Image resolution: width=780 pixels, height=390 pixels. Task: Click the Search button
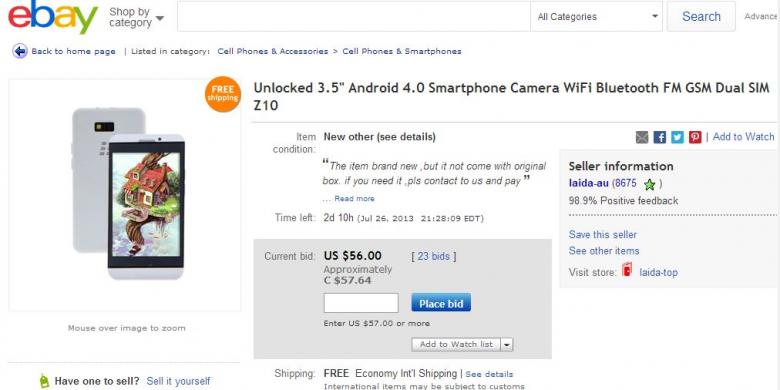tap(701, 16)
